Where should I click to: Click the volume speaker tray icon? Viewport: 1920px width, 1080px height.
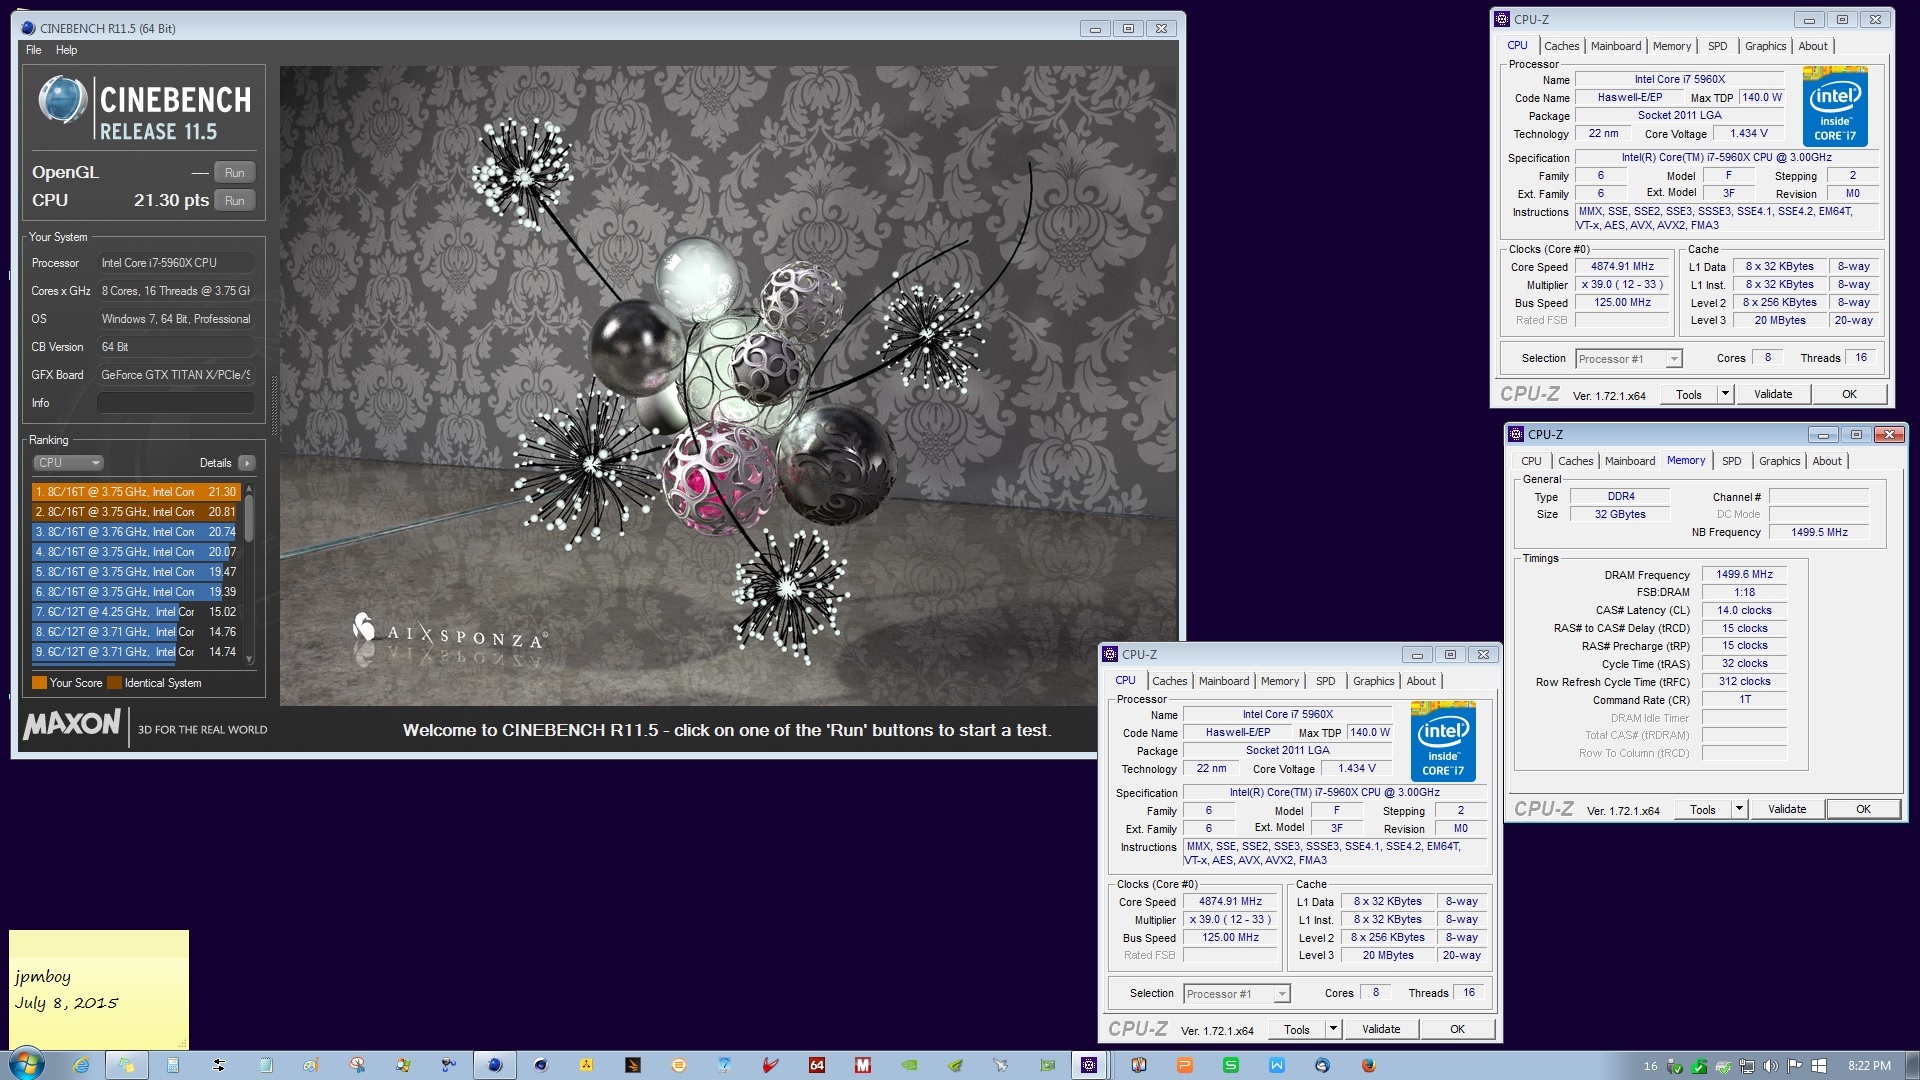(1771, 1066)
